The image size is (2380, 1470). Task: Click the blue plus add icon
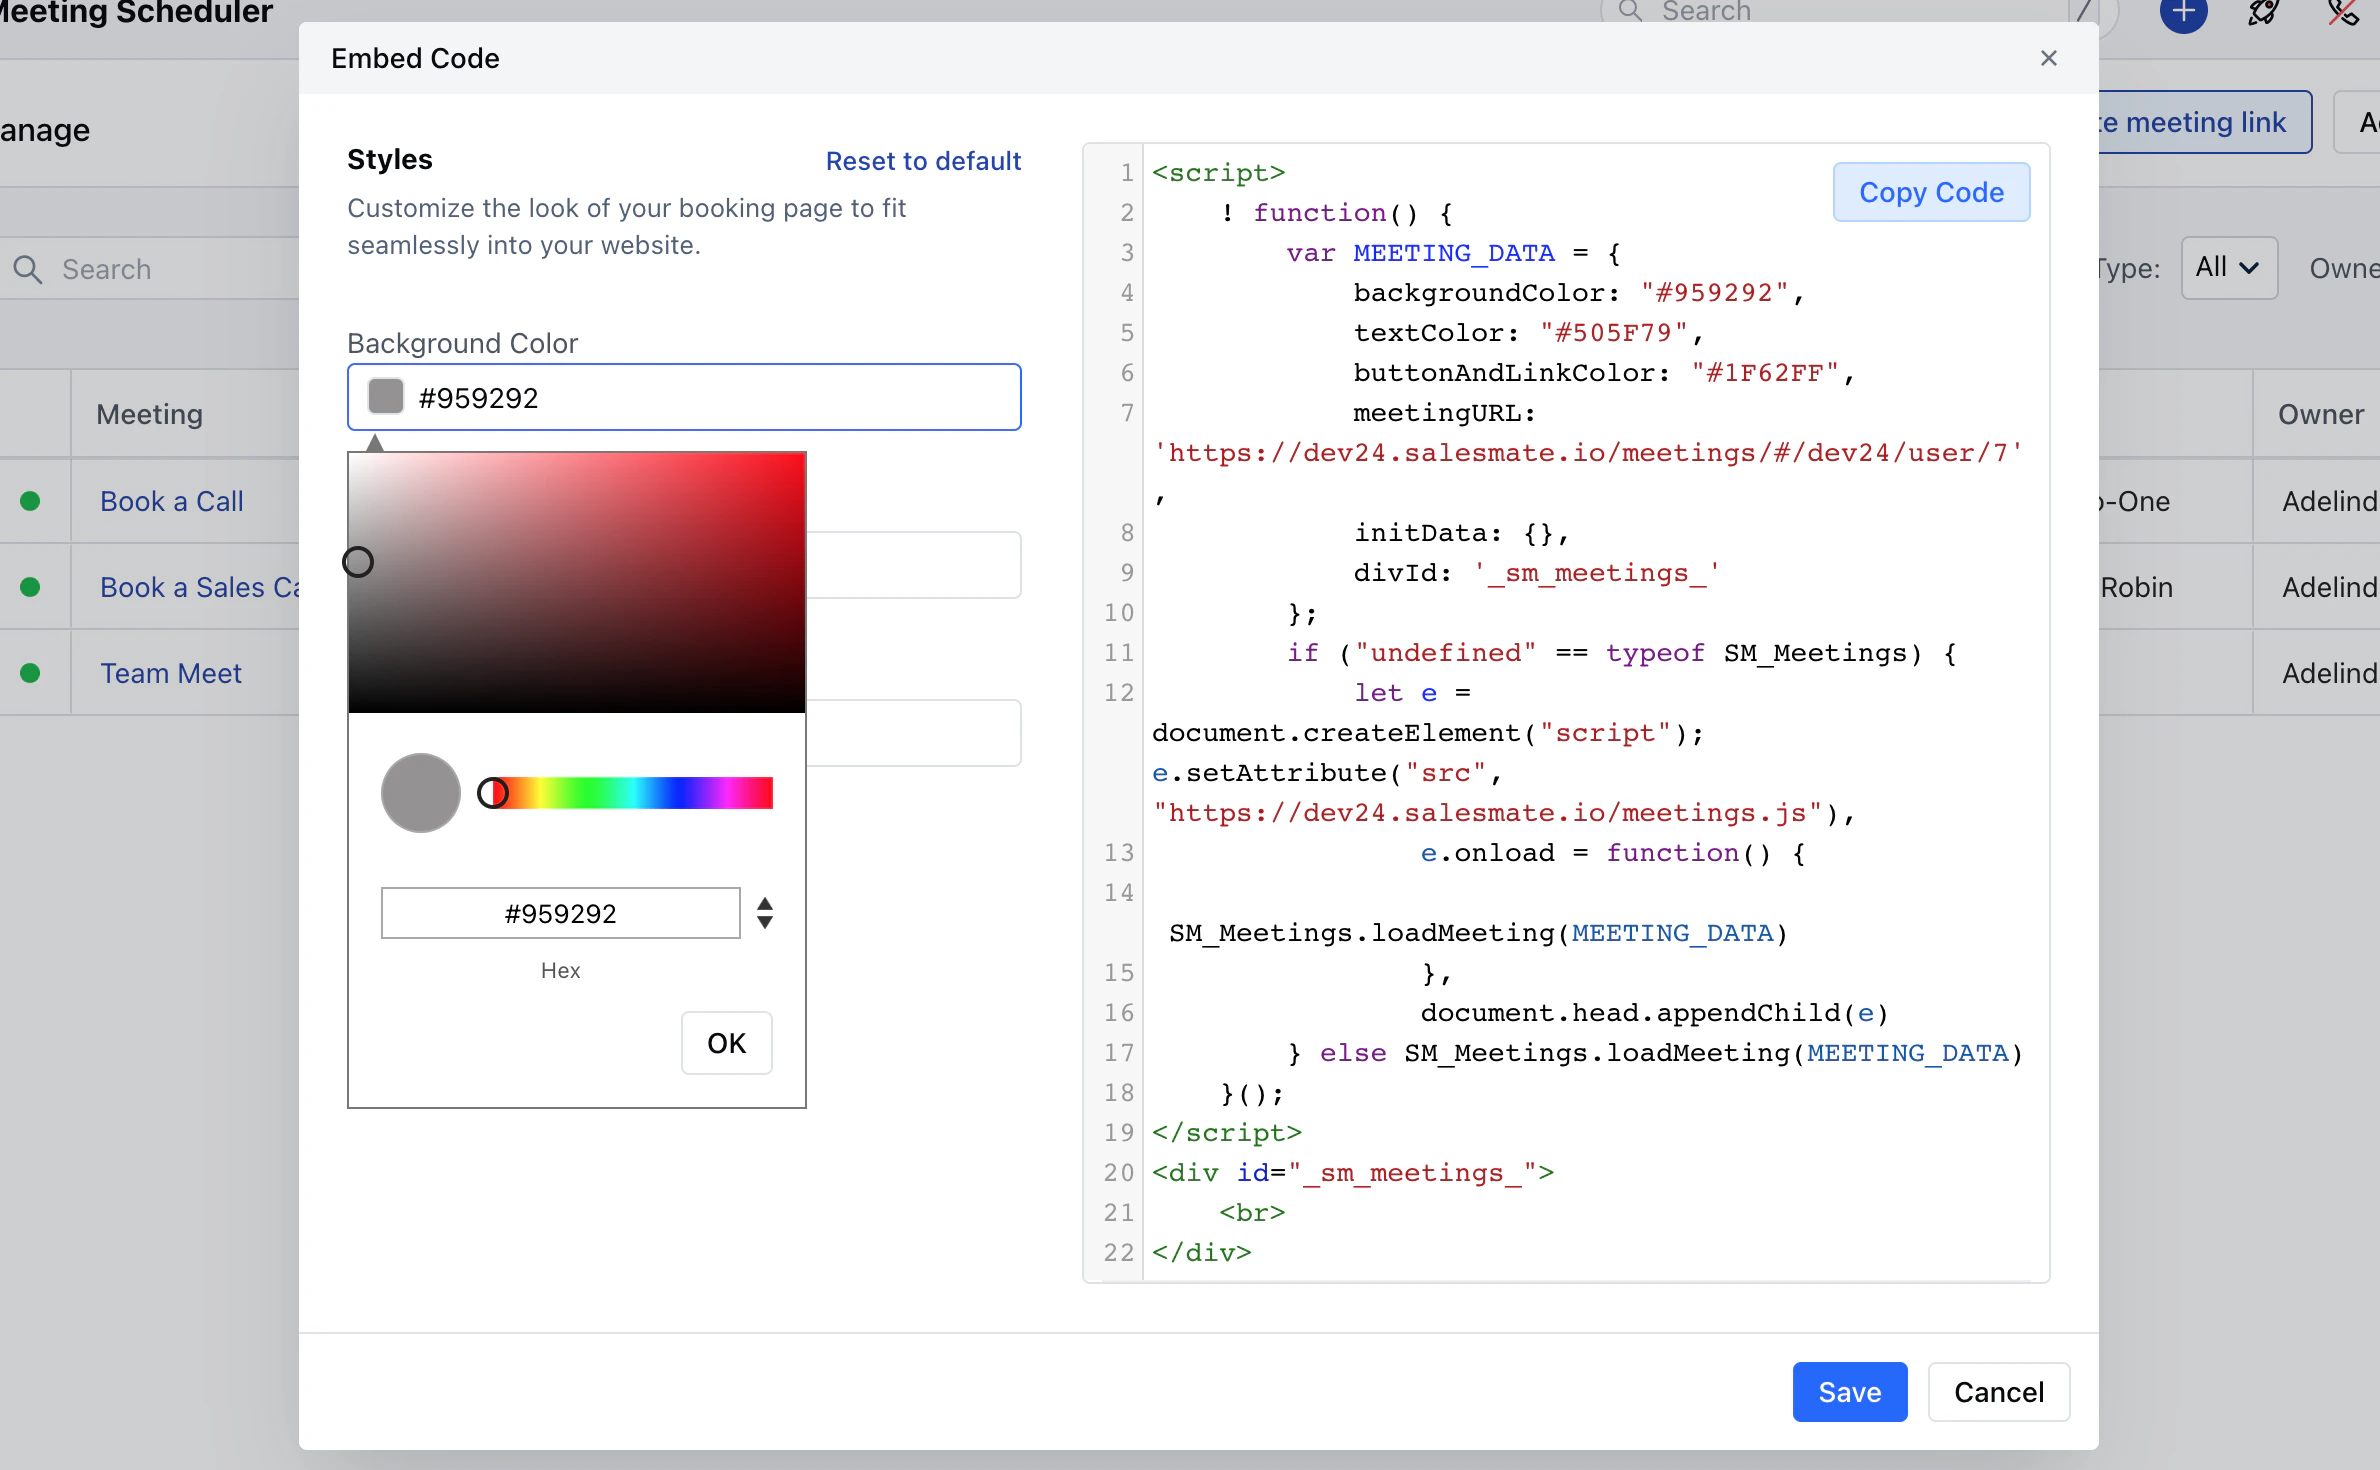coord(2183,12)
